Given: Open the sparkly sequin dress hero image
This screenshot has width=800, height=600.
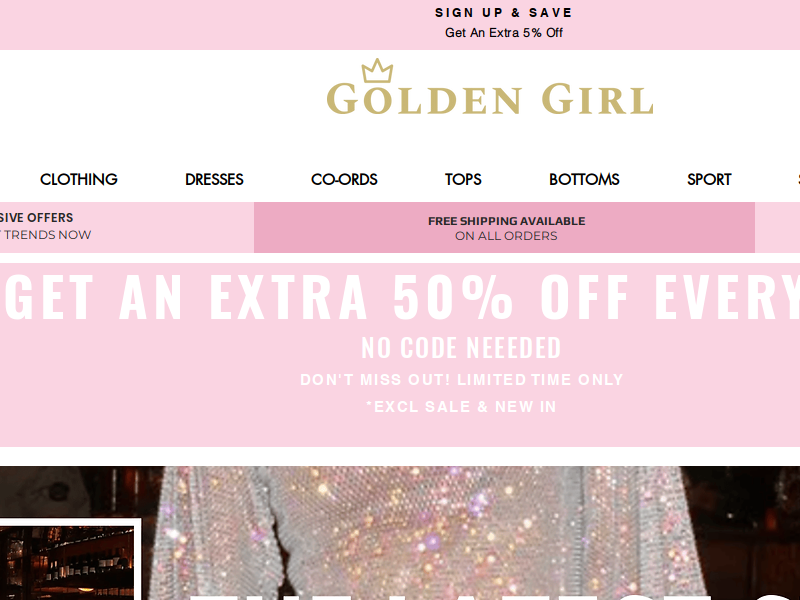Looking at the screenshot, I should tap(400, 533).
